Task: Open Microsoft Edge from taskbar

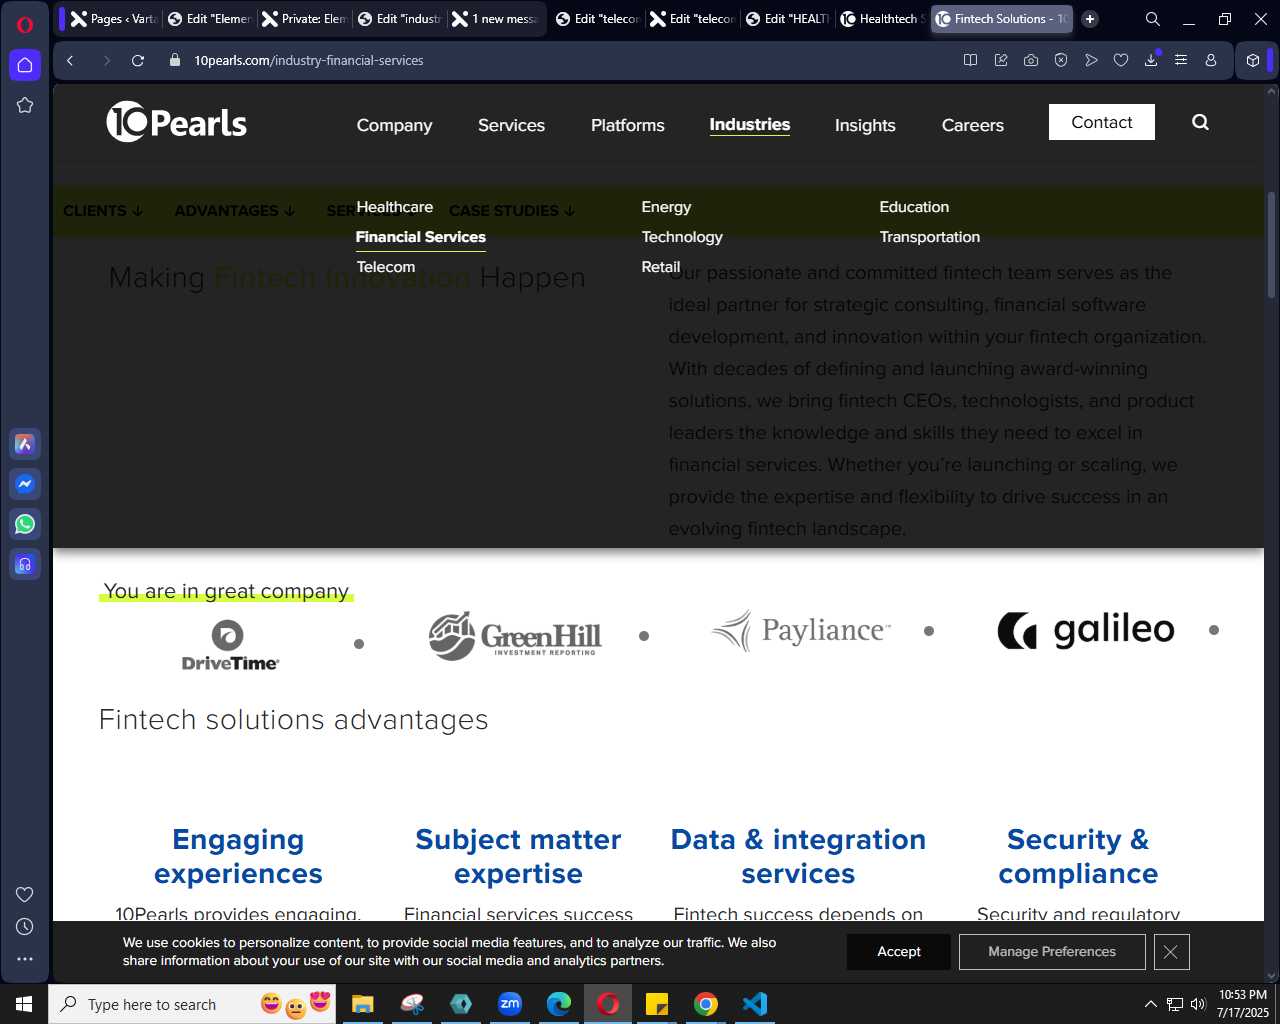Action: click(559, 1004)
